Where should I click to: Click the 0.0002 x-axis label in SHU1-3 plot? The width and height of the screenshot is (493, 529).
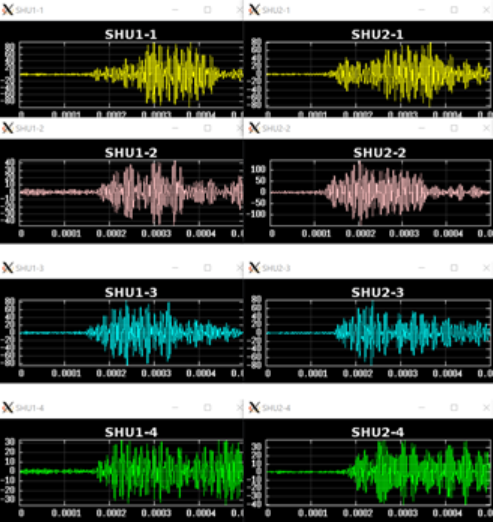111,373
